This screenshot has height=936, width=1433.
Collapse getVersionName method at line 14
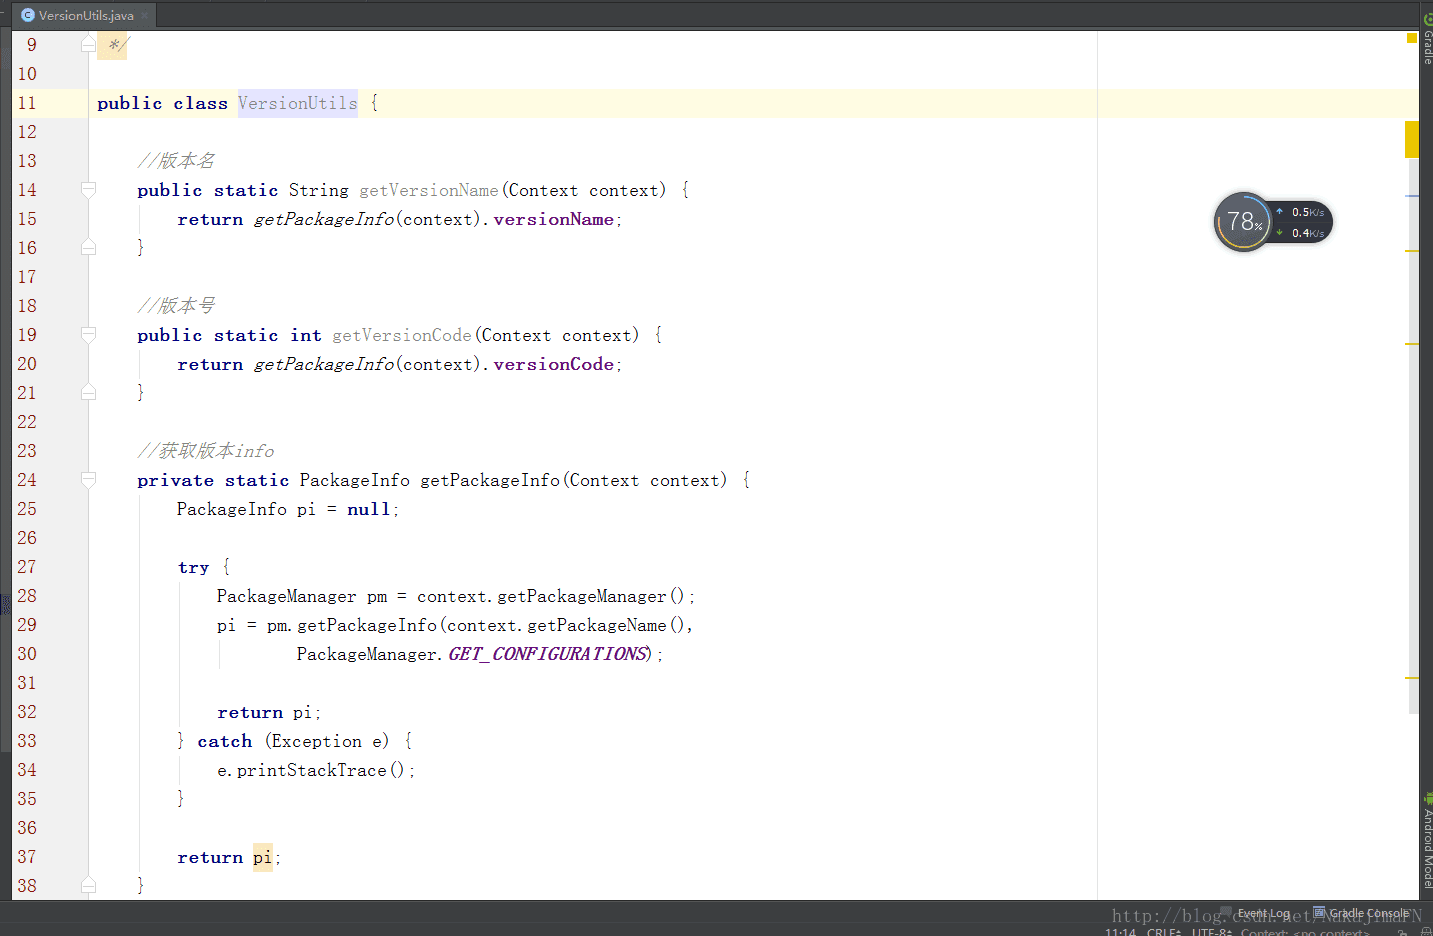tap(88, 189)
